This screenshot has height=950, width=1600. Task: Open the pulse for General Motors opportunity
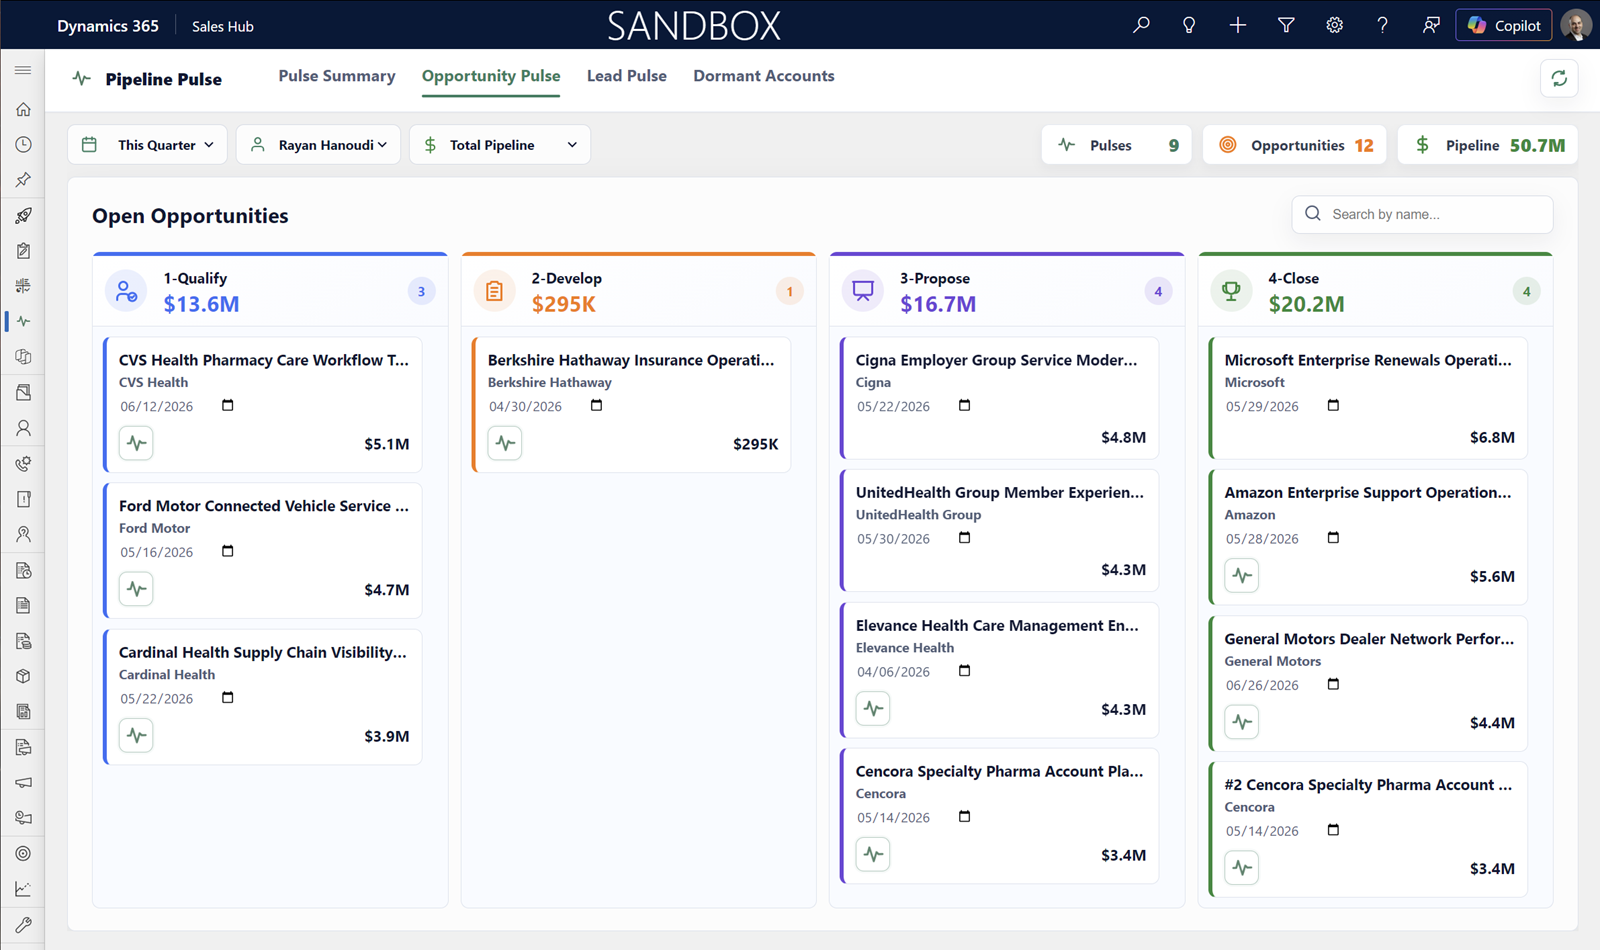(x=1242, y=722)
